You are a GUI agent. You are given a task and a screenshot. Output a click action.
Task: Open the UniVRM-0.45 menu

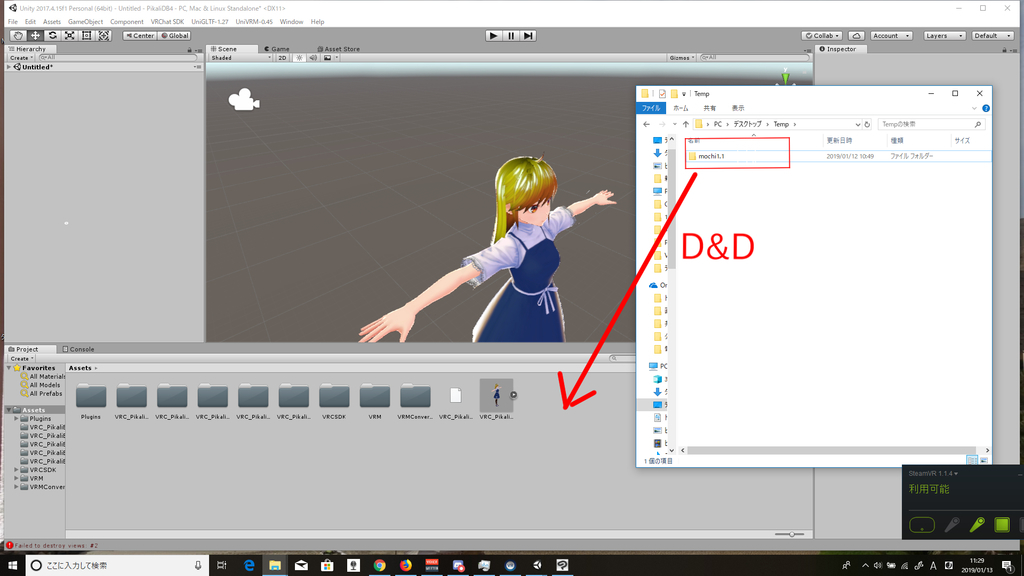coord(254,22)
